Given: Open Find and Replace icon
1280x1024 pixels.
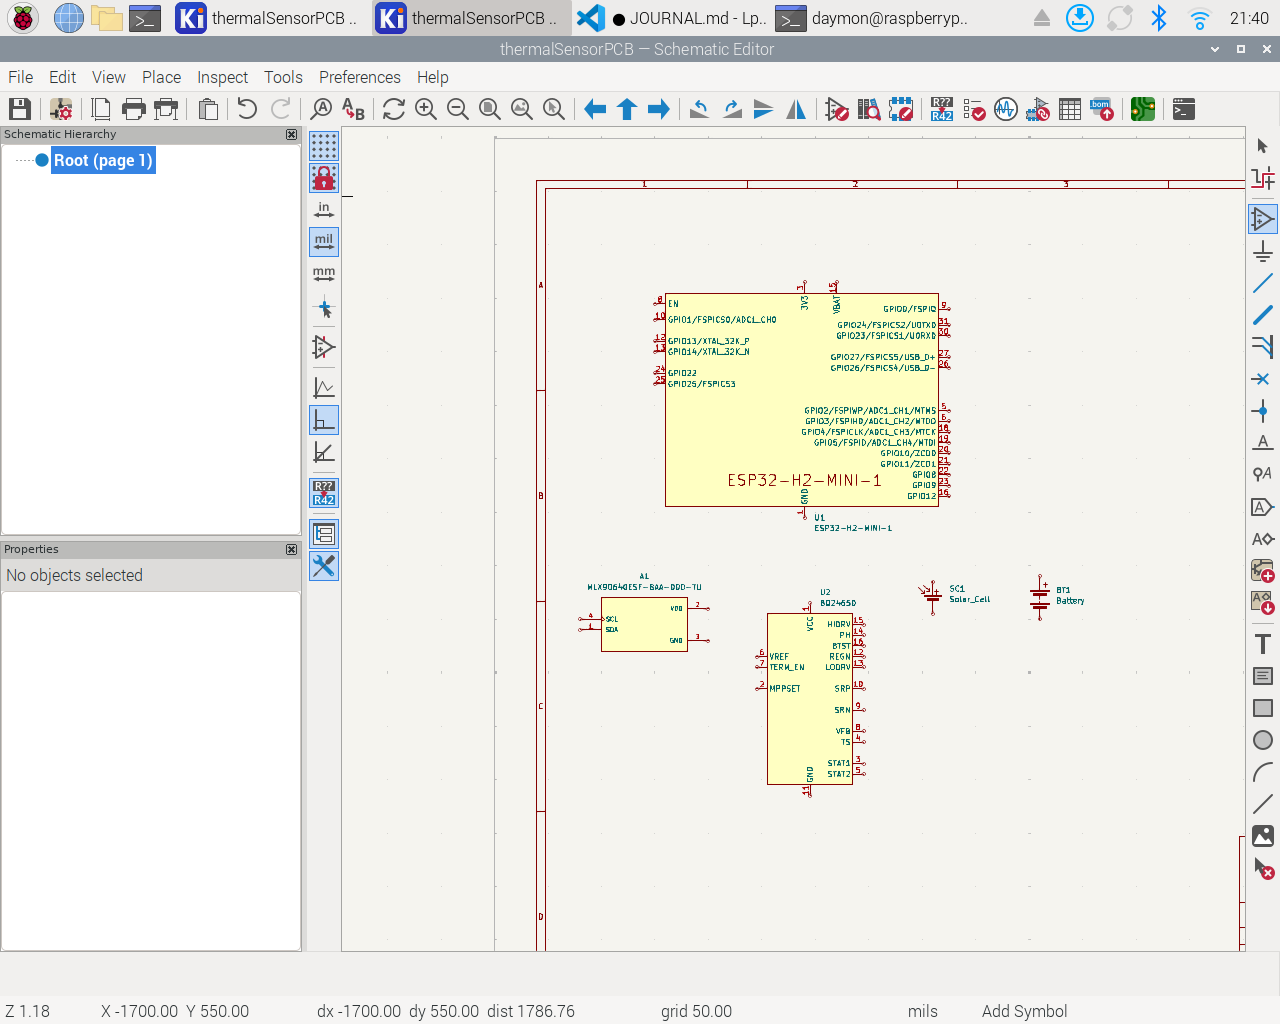Looking at the screenshot, I should click(353, 109).
